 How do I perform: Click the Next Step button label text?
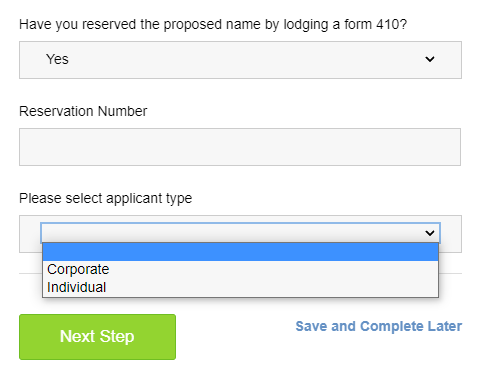pyautogui.click(x=97, y=336)
